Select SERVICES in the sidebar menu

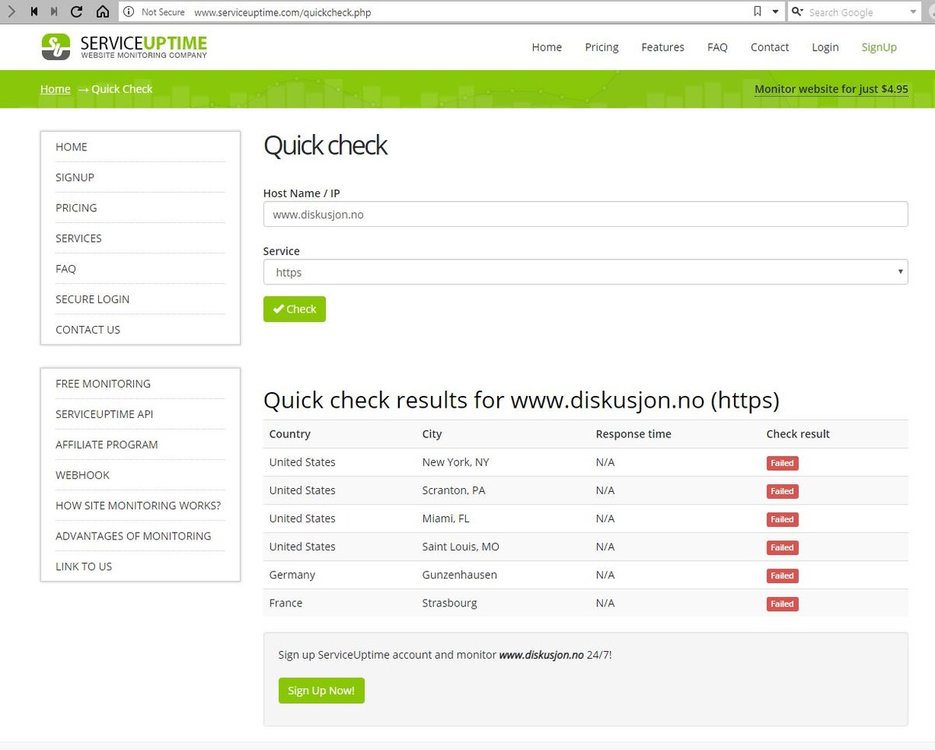tap(78, 238)
